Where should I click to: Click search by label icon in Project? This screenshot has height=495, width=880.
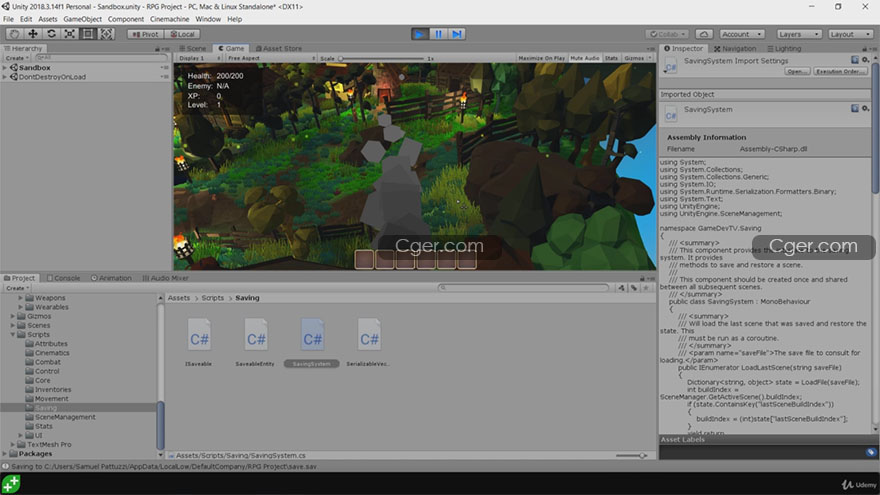click(634, 288)
